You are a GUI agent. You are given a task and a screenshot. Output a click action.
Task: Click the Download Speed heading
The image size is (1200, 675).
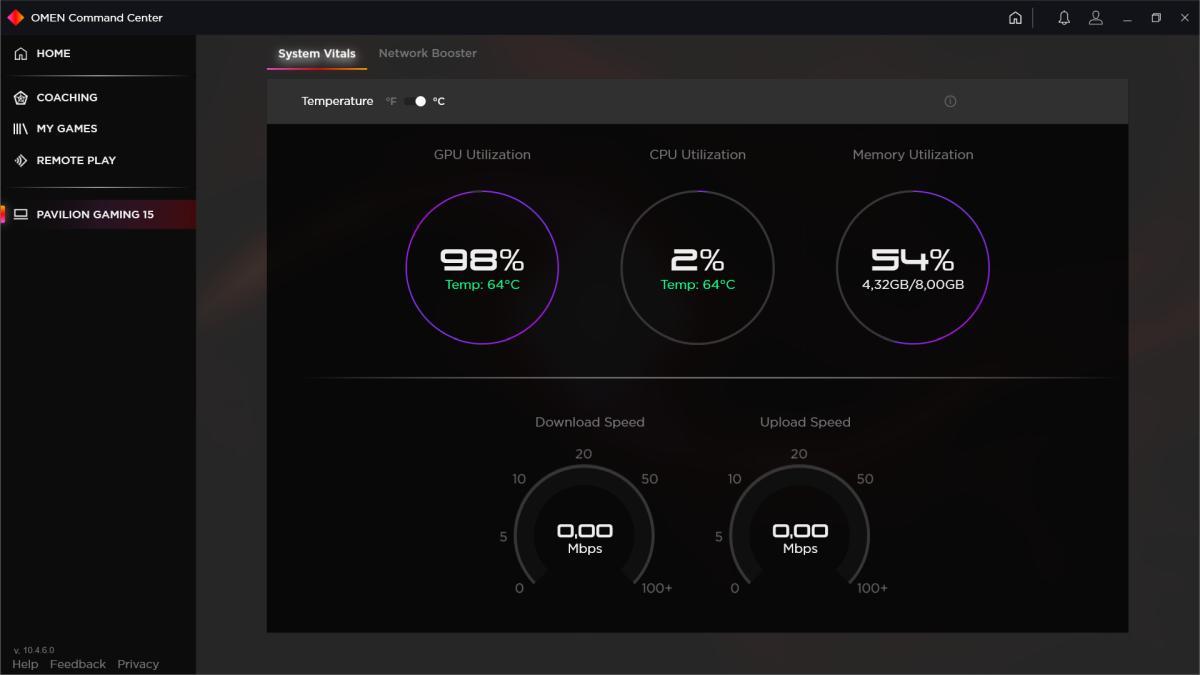click(x=590, y=422)
